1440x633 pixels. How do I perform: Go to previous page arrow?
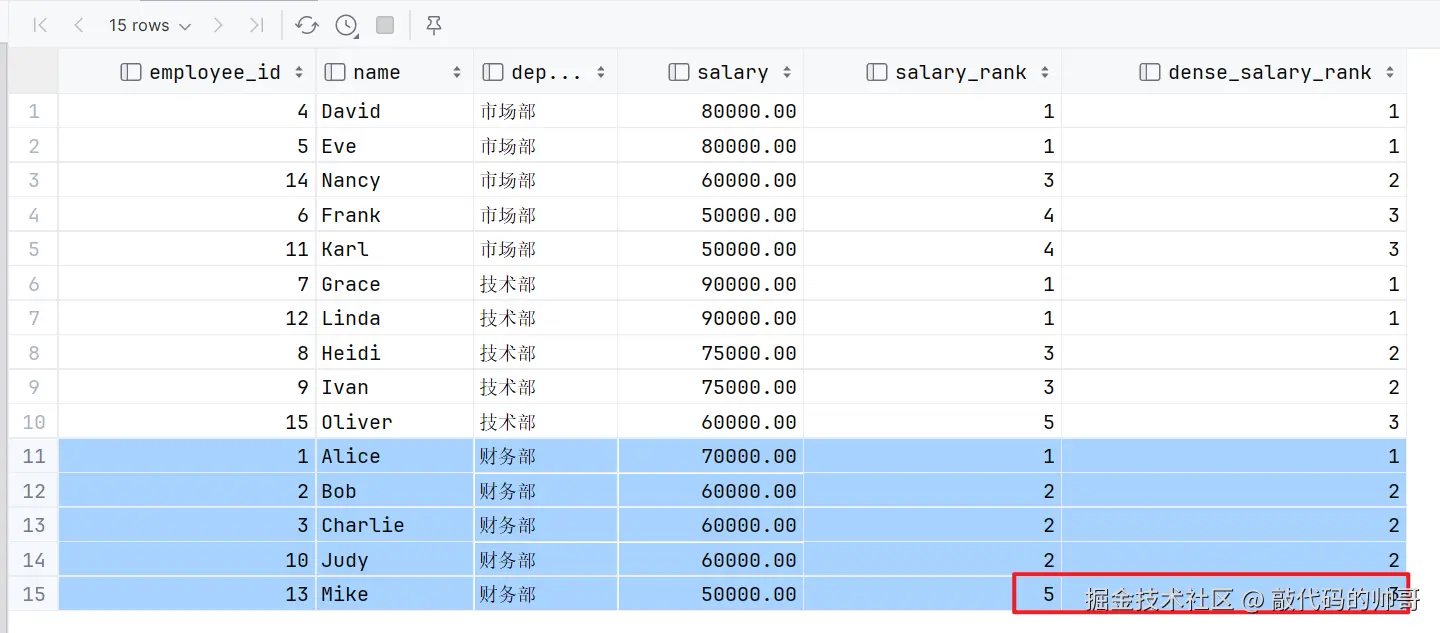79,25
